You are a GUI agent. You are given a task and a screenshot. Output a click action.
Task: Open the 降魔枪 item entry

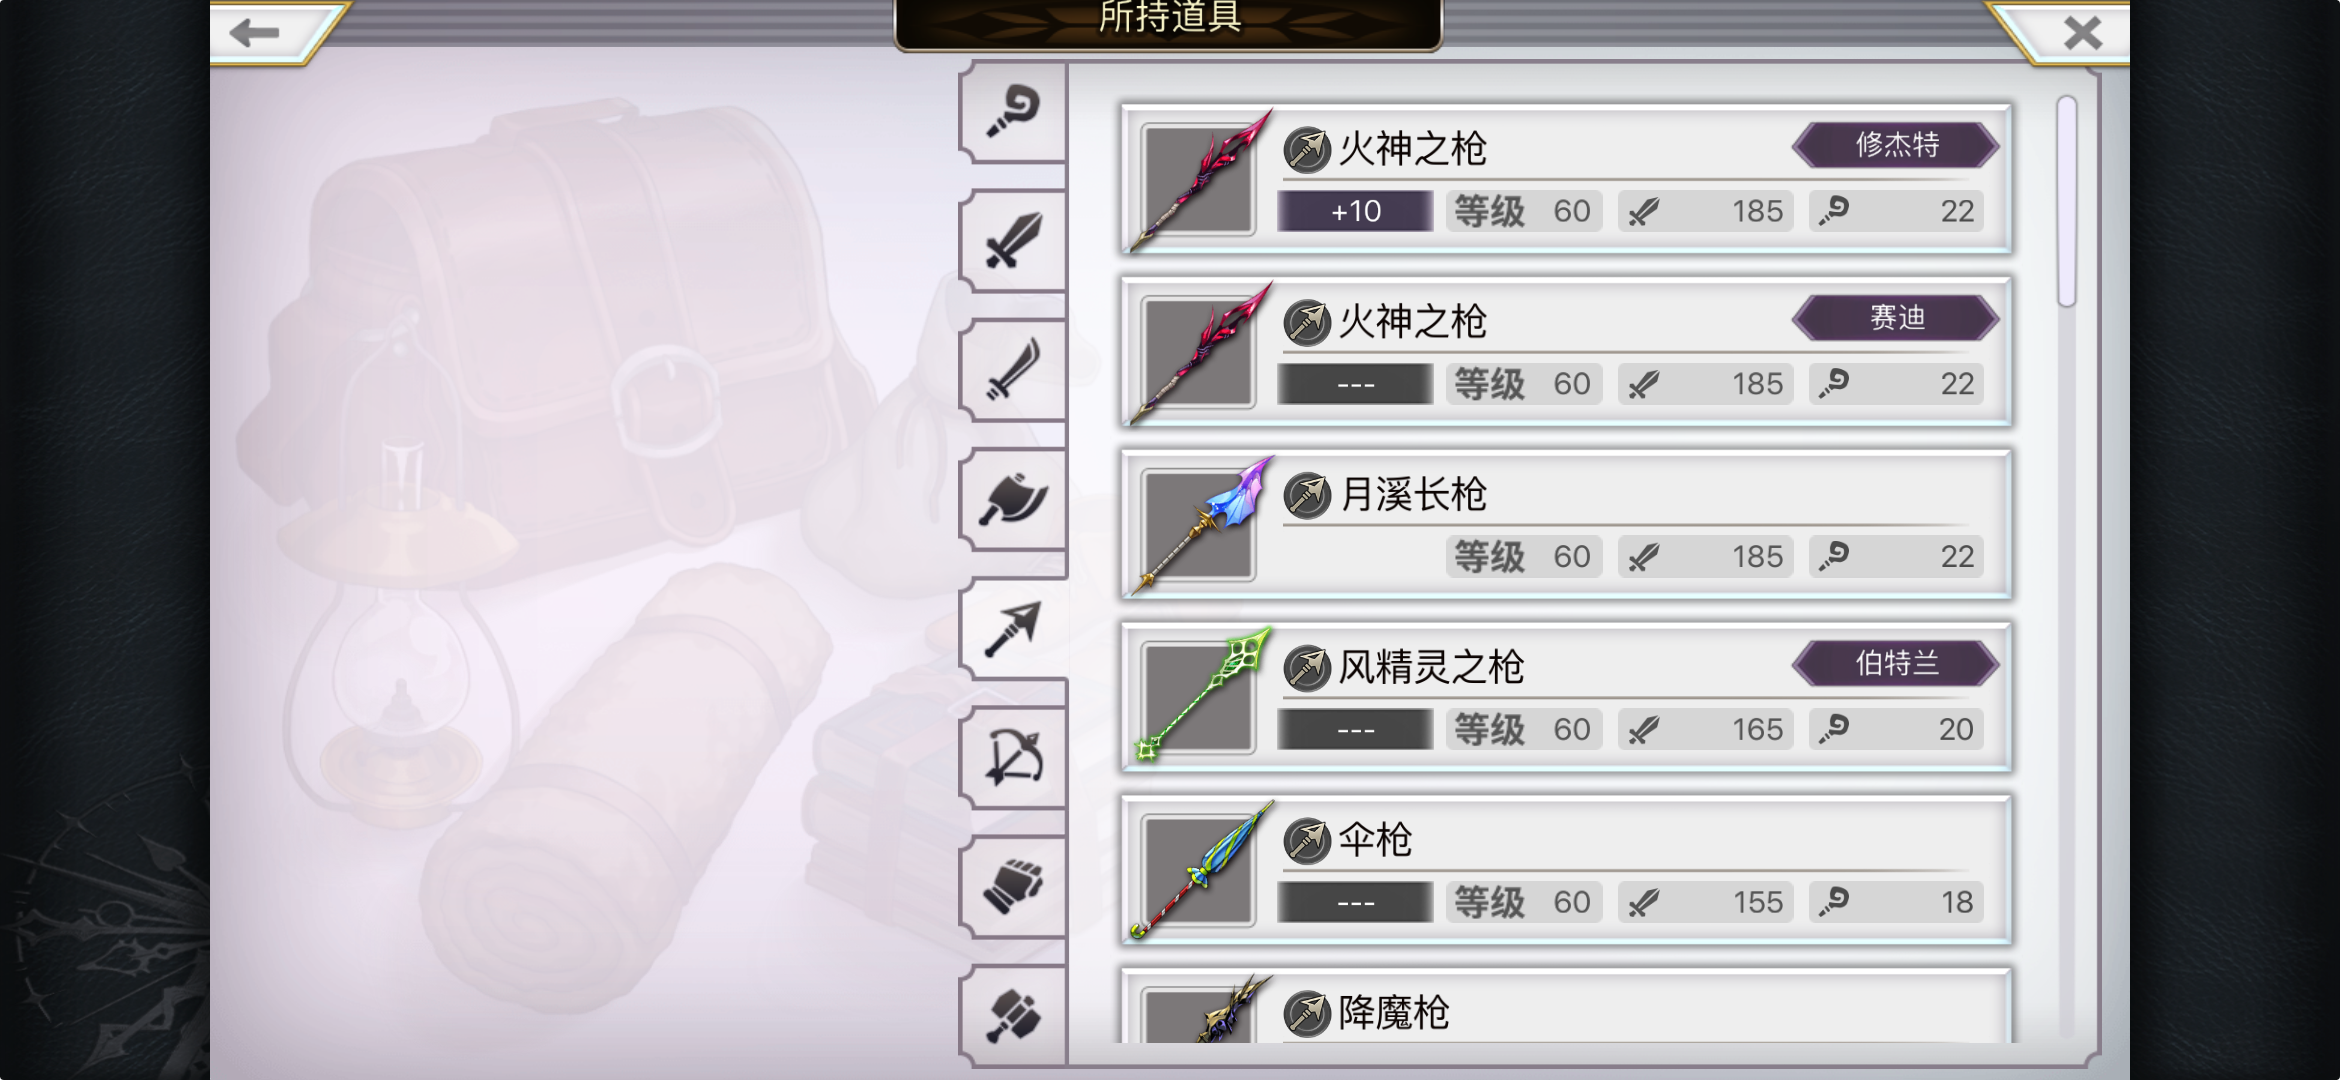click(x=1566, y=1006)
